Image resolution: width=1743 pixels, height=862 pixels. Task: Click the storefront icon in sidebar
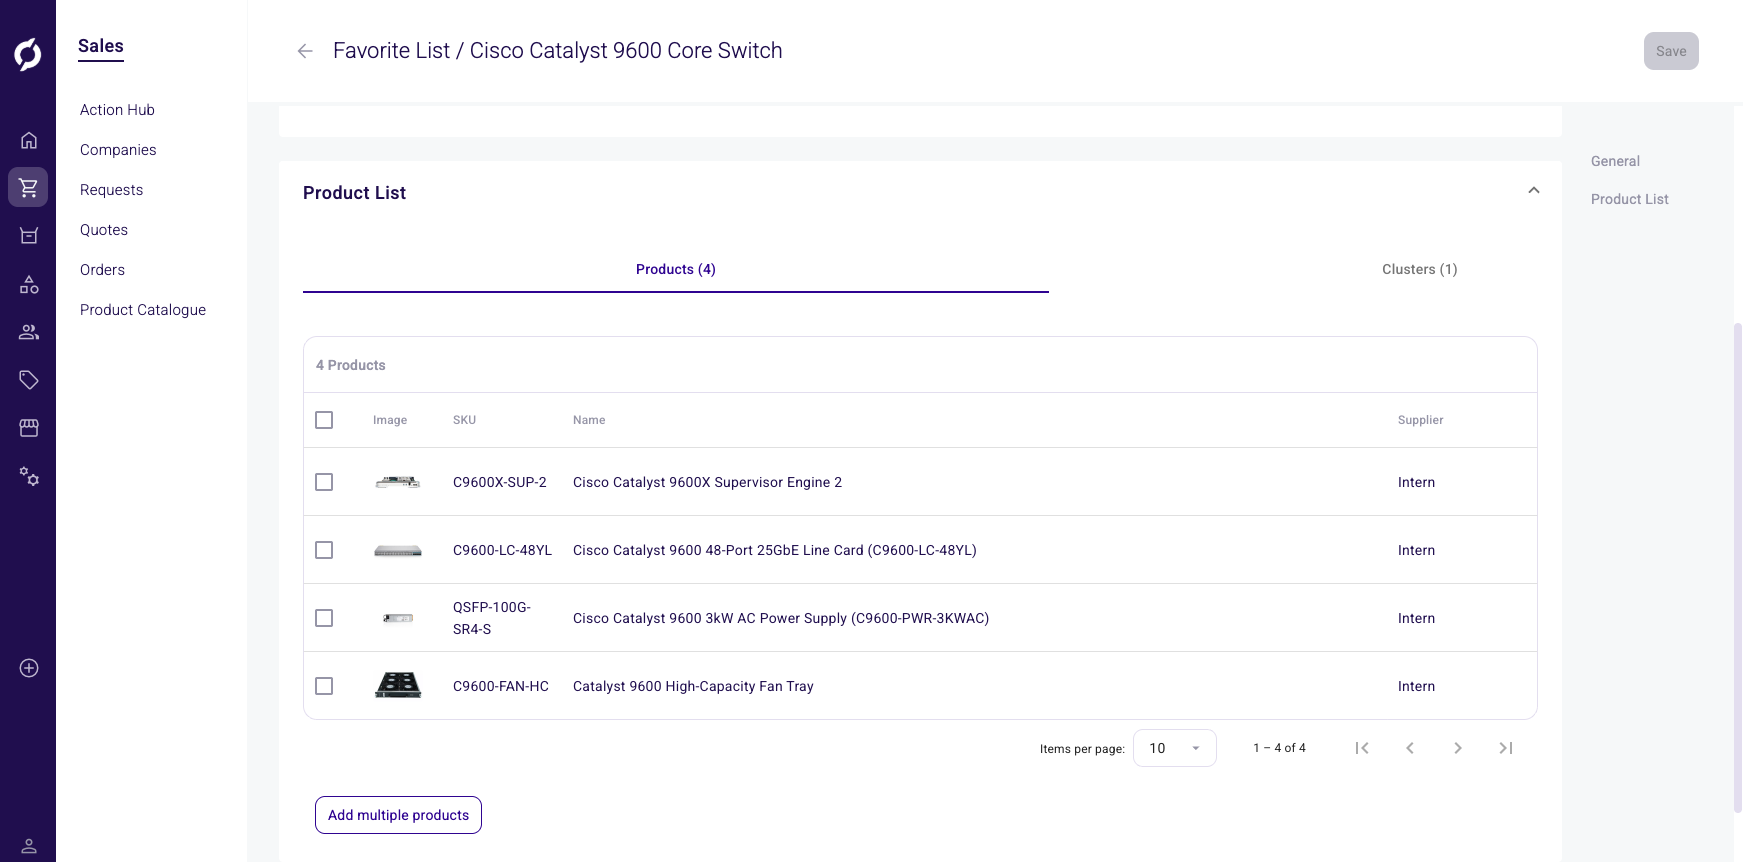[29, 428]
